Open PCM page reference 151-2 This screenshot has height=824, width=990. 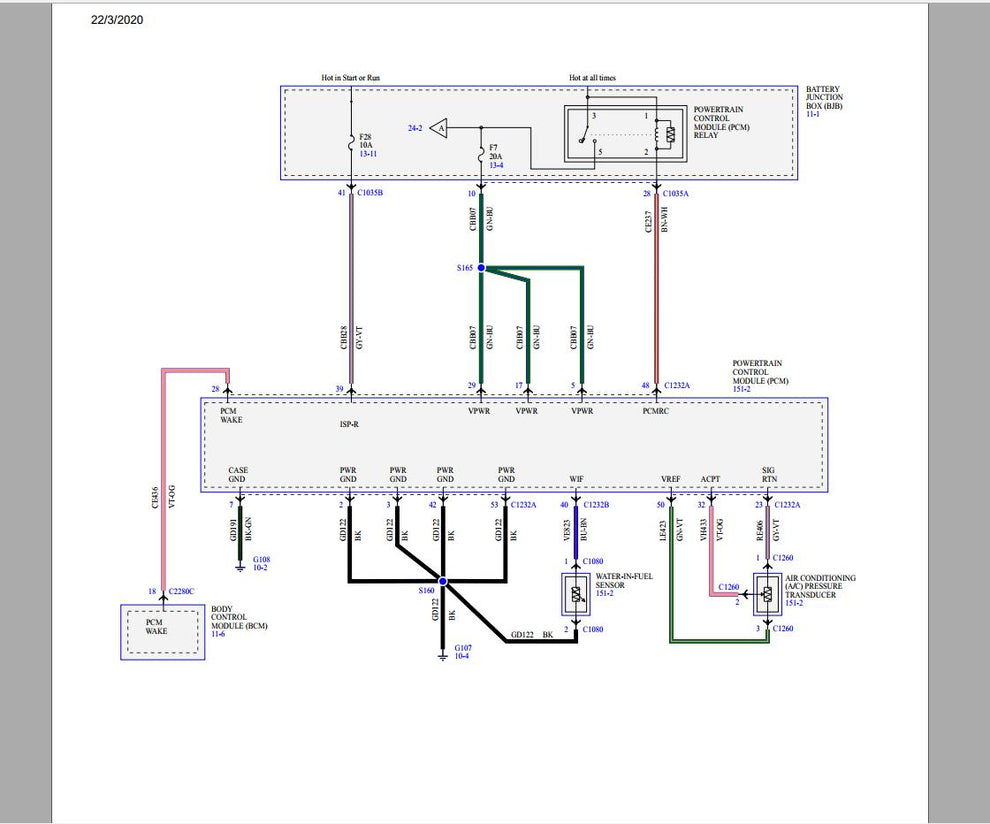(743, 387)
